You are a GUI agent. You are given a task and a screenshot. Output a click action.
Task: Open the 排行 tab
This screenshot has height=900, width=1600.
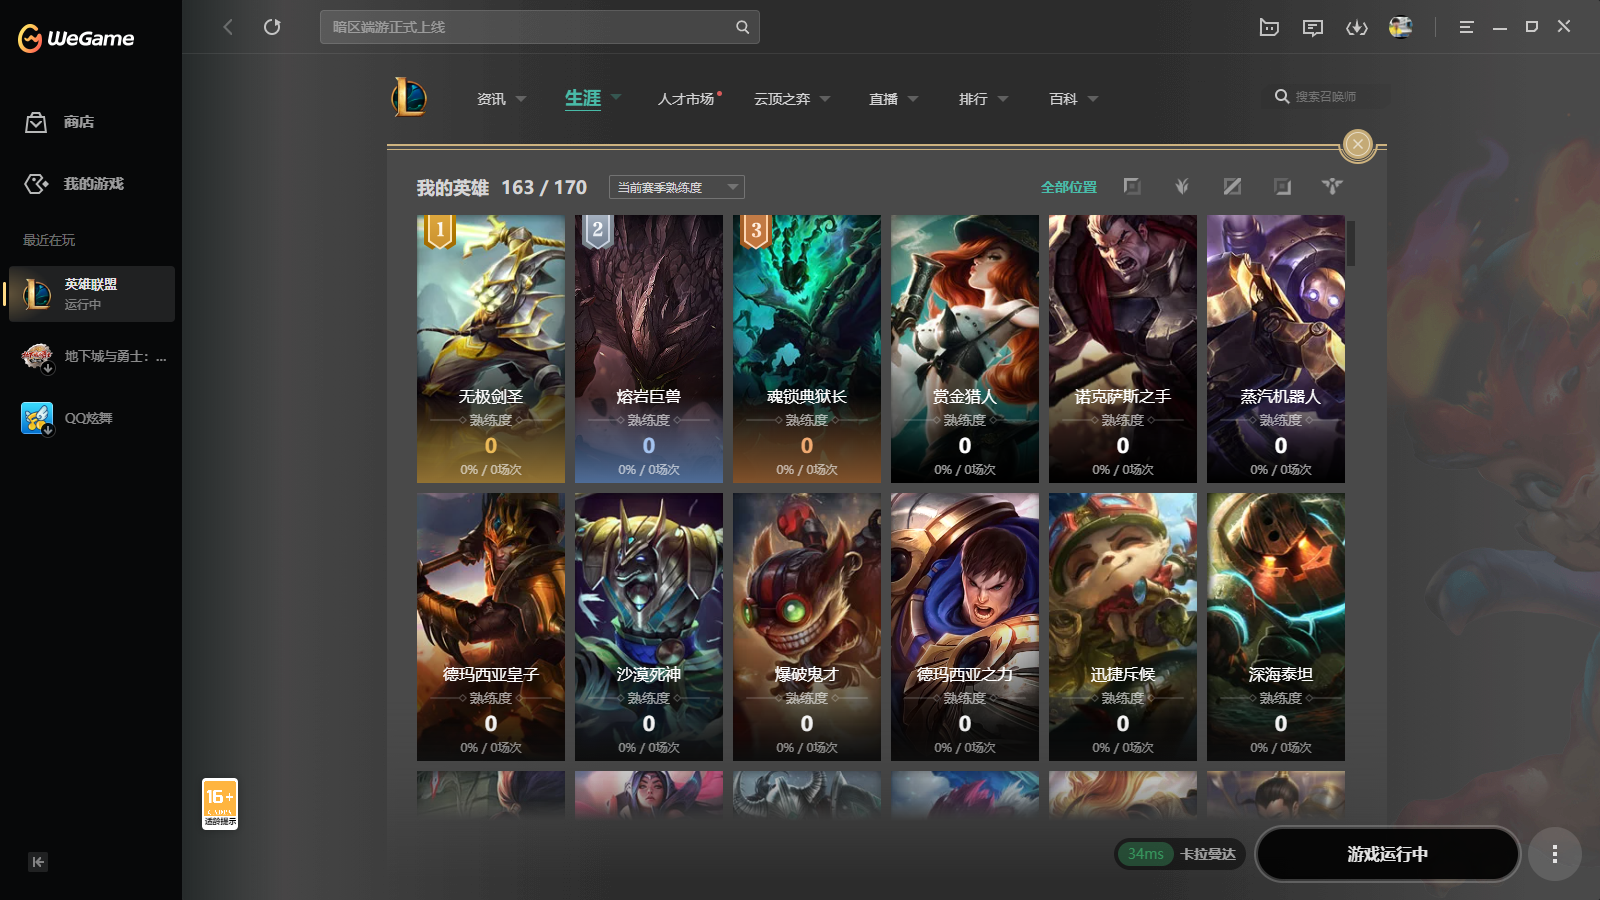(973, 99)
